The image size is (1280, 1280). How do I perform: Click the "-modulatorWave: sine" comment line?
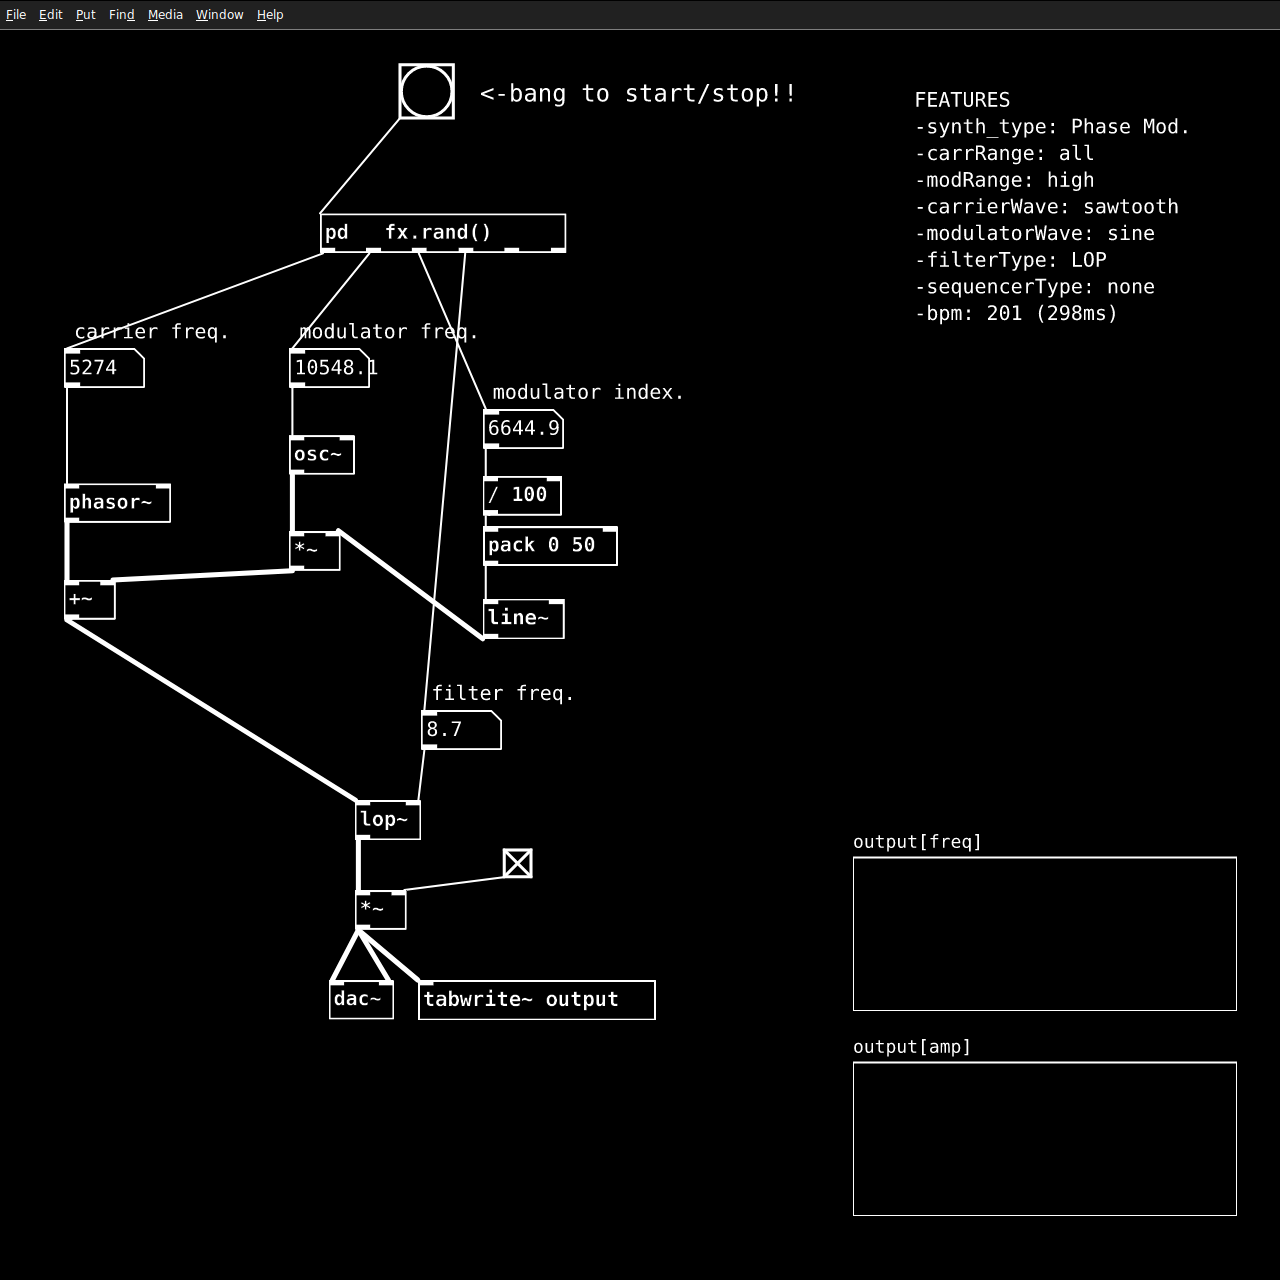1034,233
